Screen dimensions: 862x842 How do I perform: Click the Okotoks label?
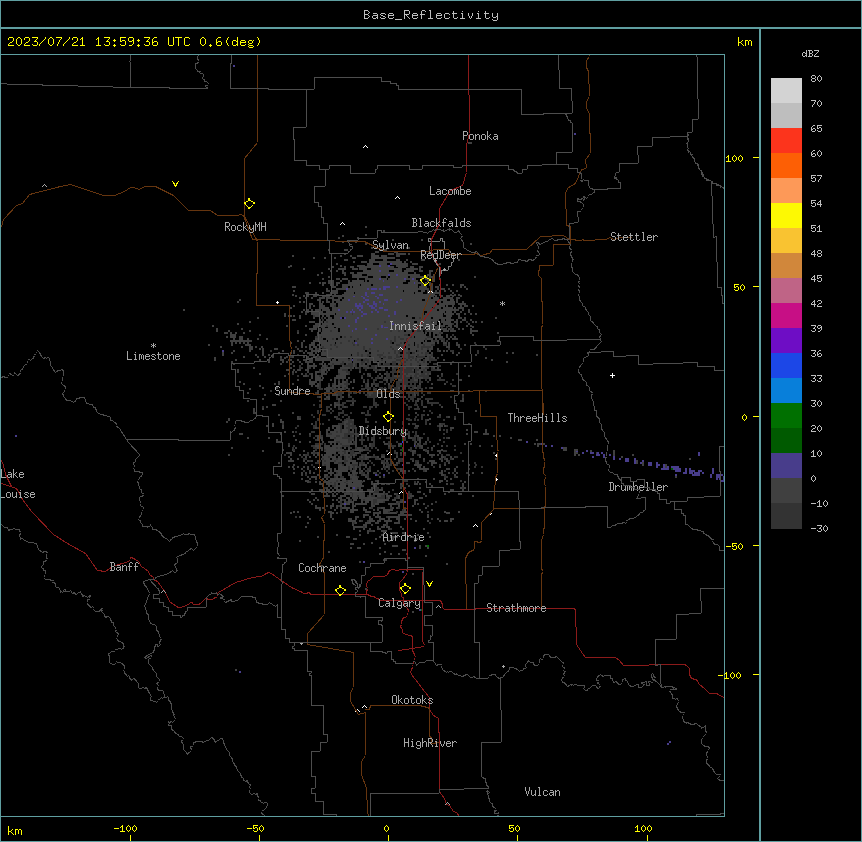(x=412, y=700)
